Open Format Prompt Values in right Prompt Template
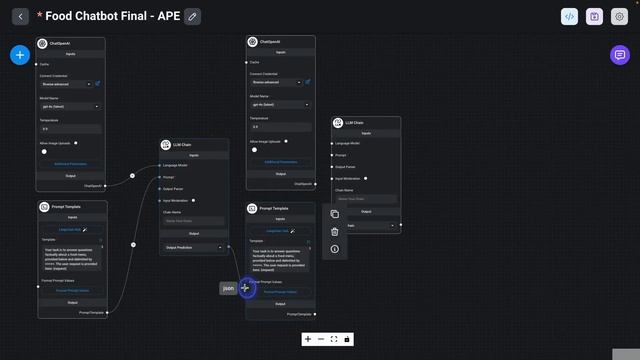Screen dimensions: 640x360 [280, 292]
